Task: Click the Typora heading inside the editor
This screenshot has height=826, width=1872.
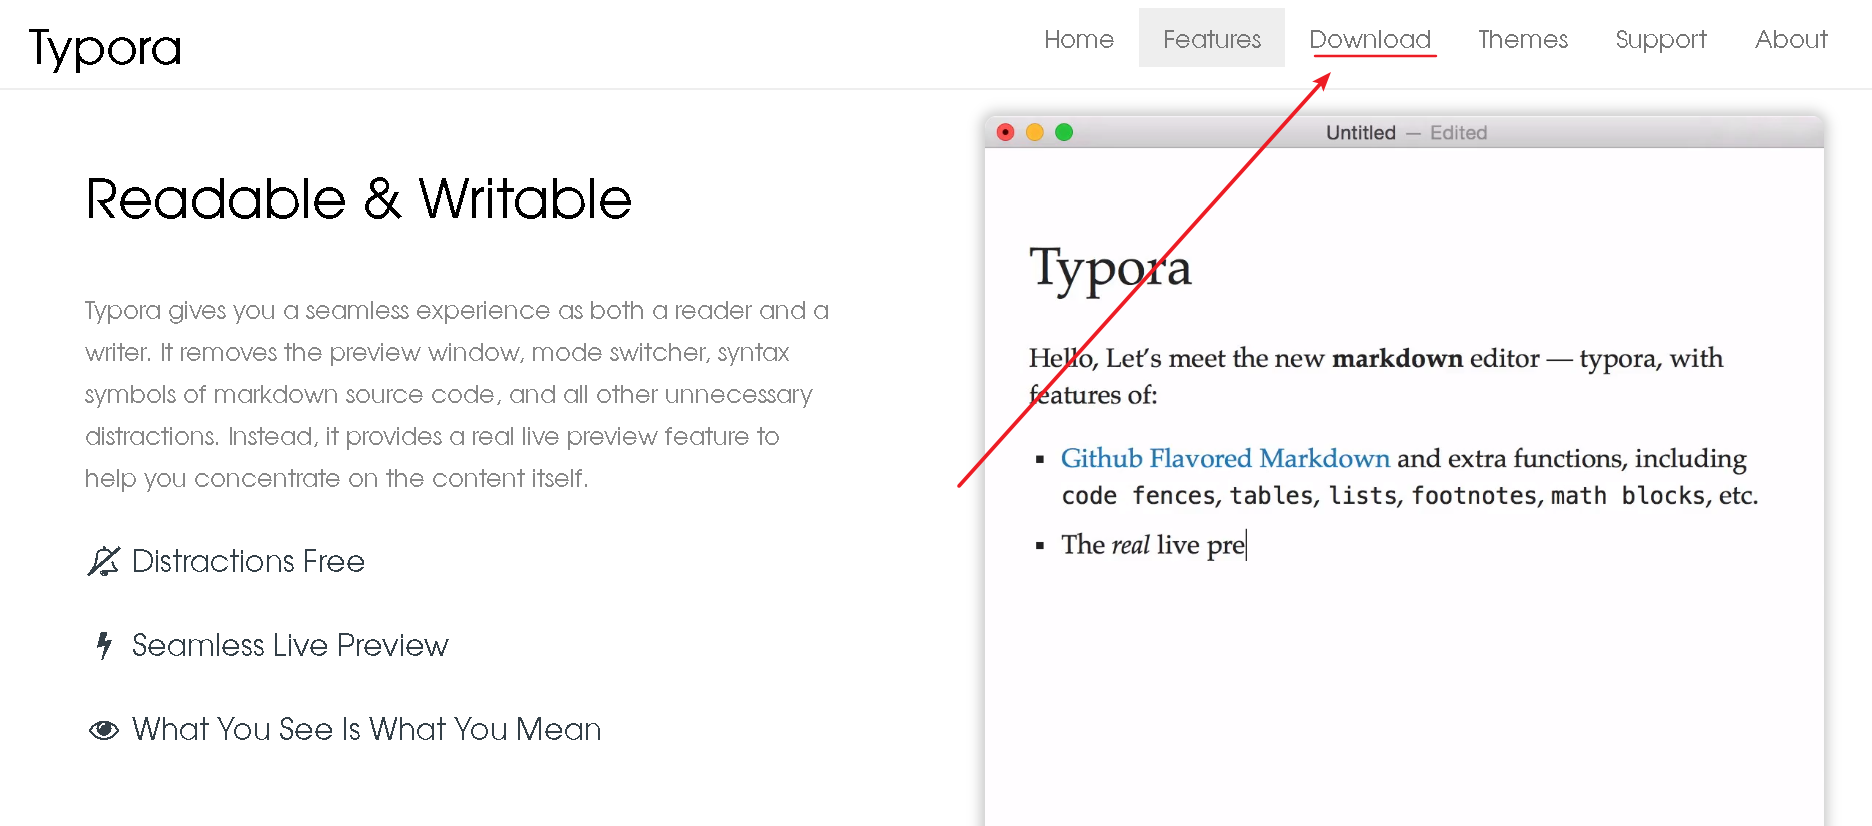Action: (1110, 268)
